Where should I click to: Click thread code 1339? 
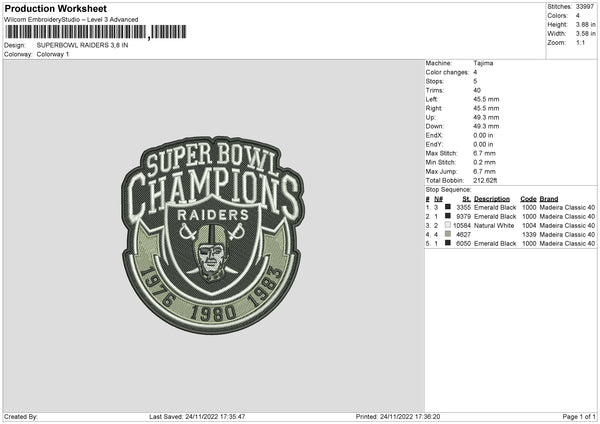pos(529,235)
